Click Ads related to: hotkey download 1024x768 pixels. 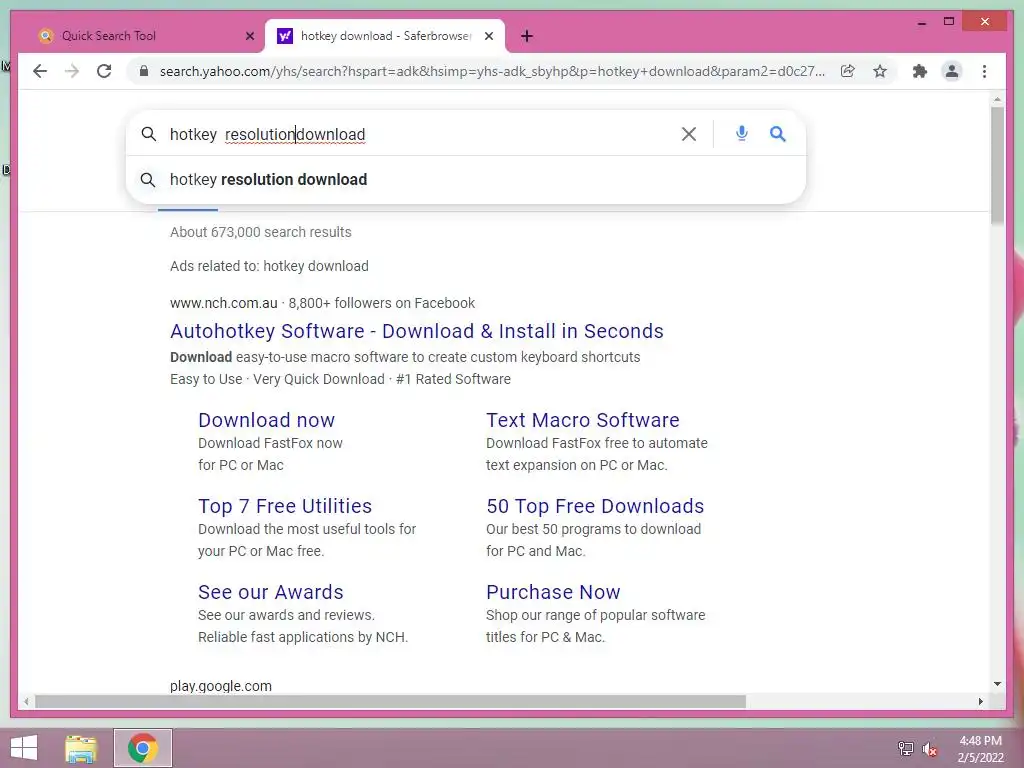click(x=269, y=266)
